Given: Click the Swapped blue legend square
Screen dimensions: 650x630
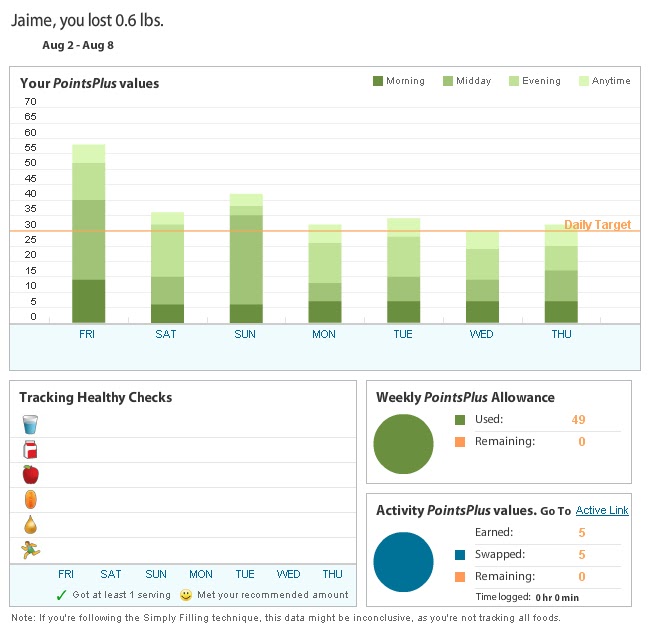Looking at the screenshot, I should click(x=460, y=555).
